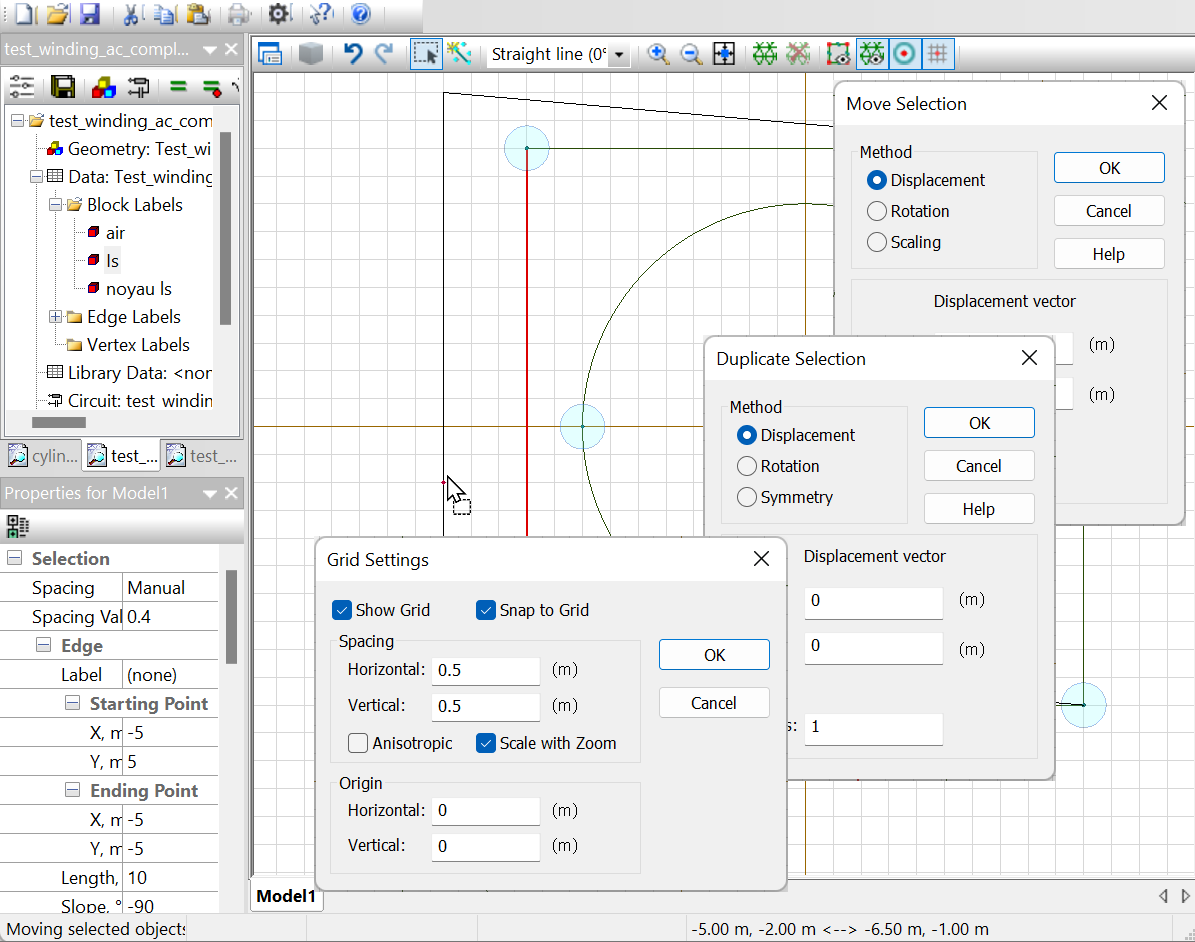Viewport: 1195px width, 942px height.
Task: Click the Zoom In magnifier icon
Action: point(658,54)
